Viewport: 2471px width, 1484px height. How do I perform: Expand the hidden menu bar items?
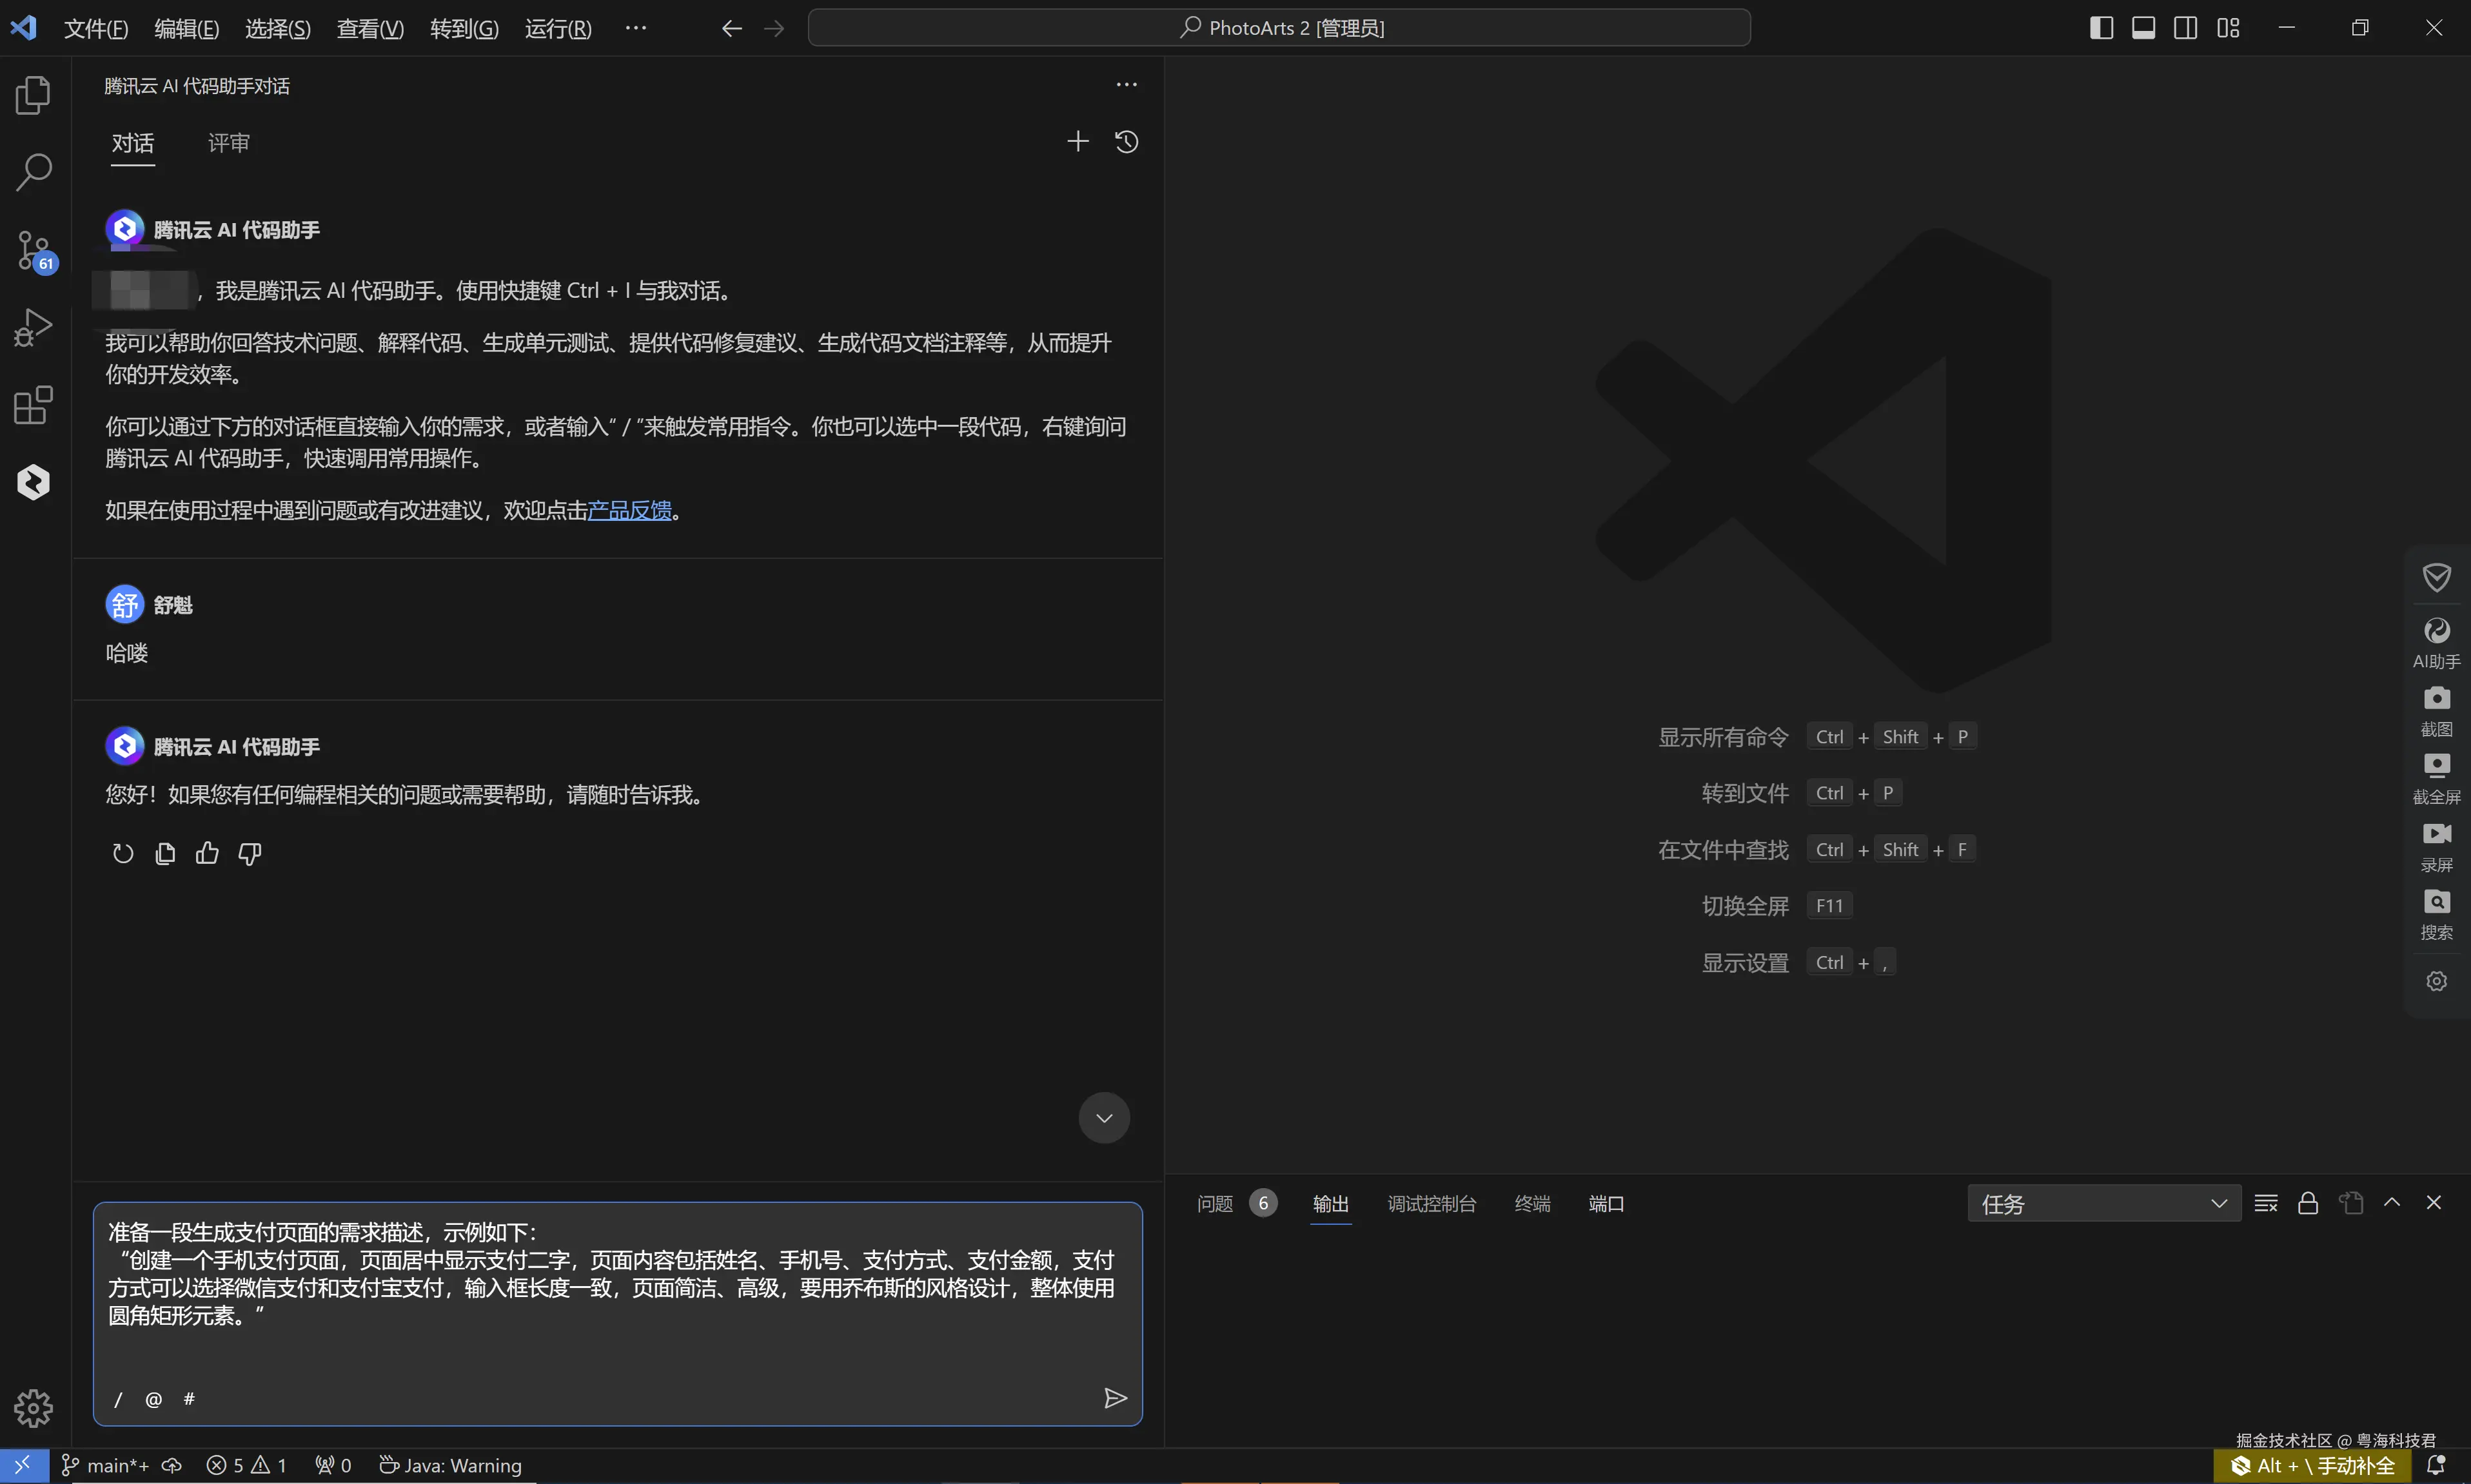[636, 28]
